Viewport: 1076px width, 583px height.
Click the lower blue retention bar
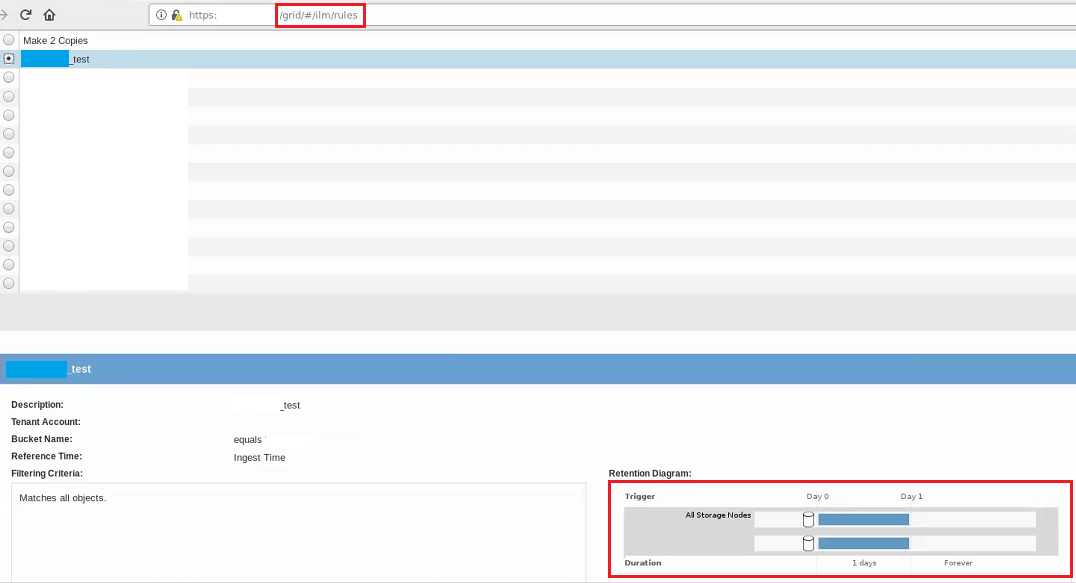[x=863, y=543]
